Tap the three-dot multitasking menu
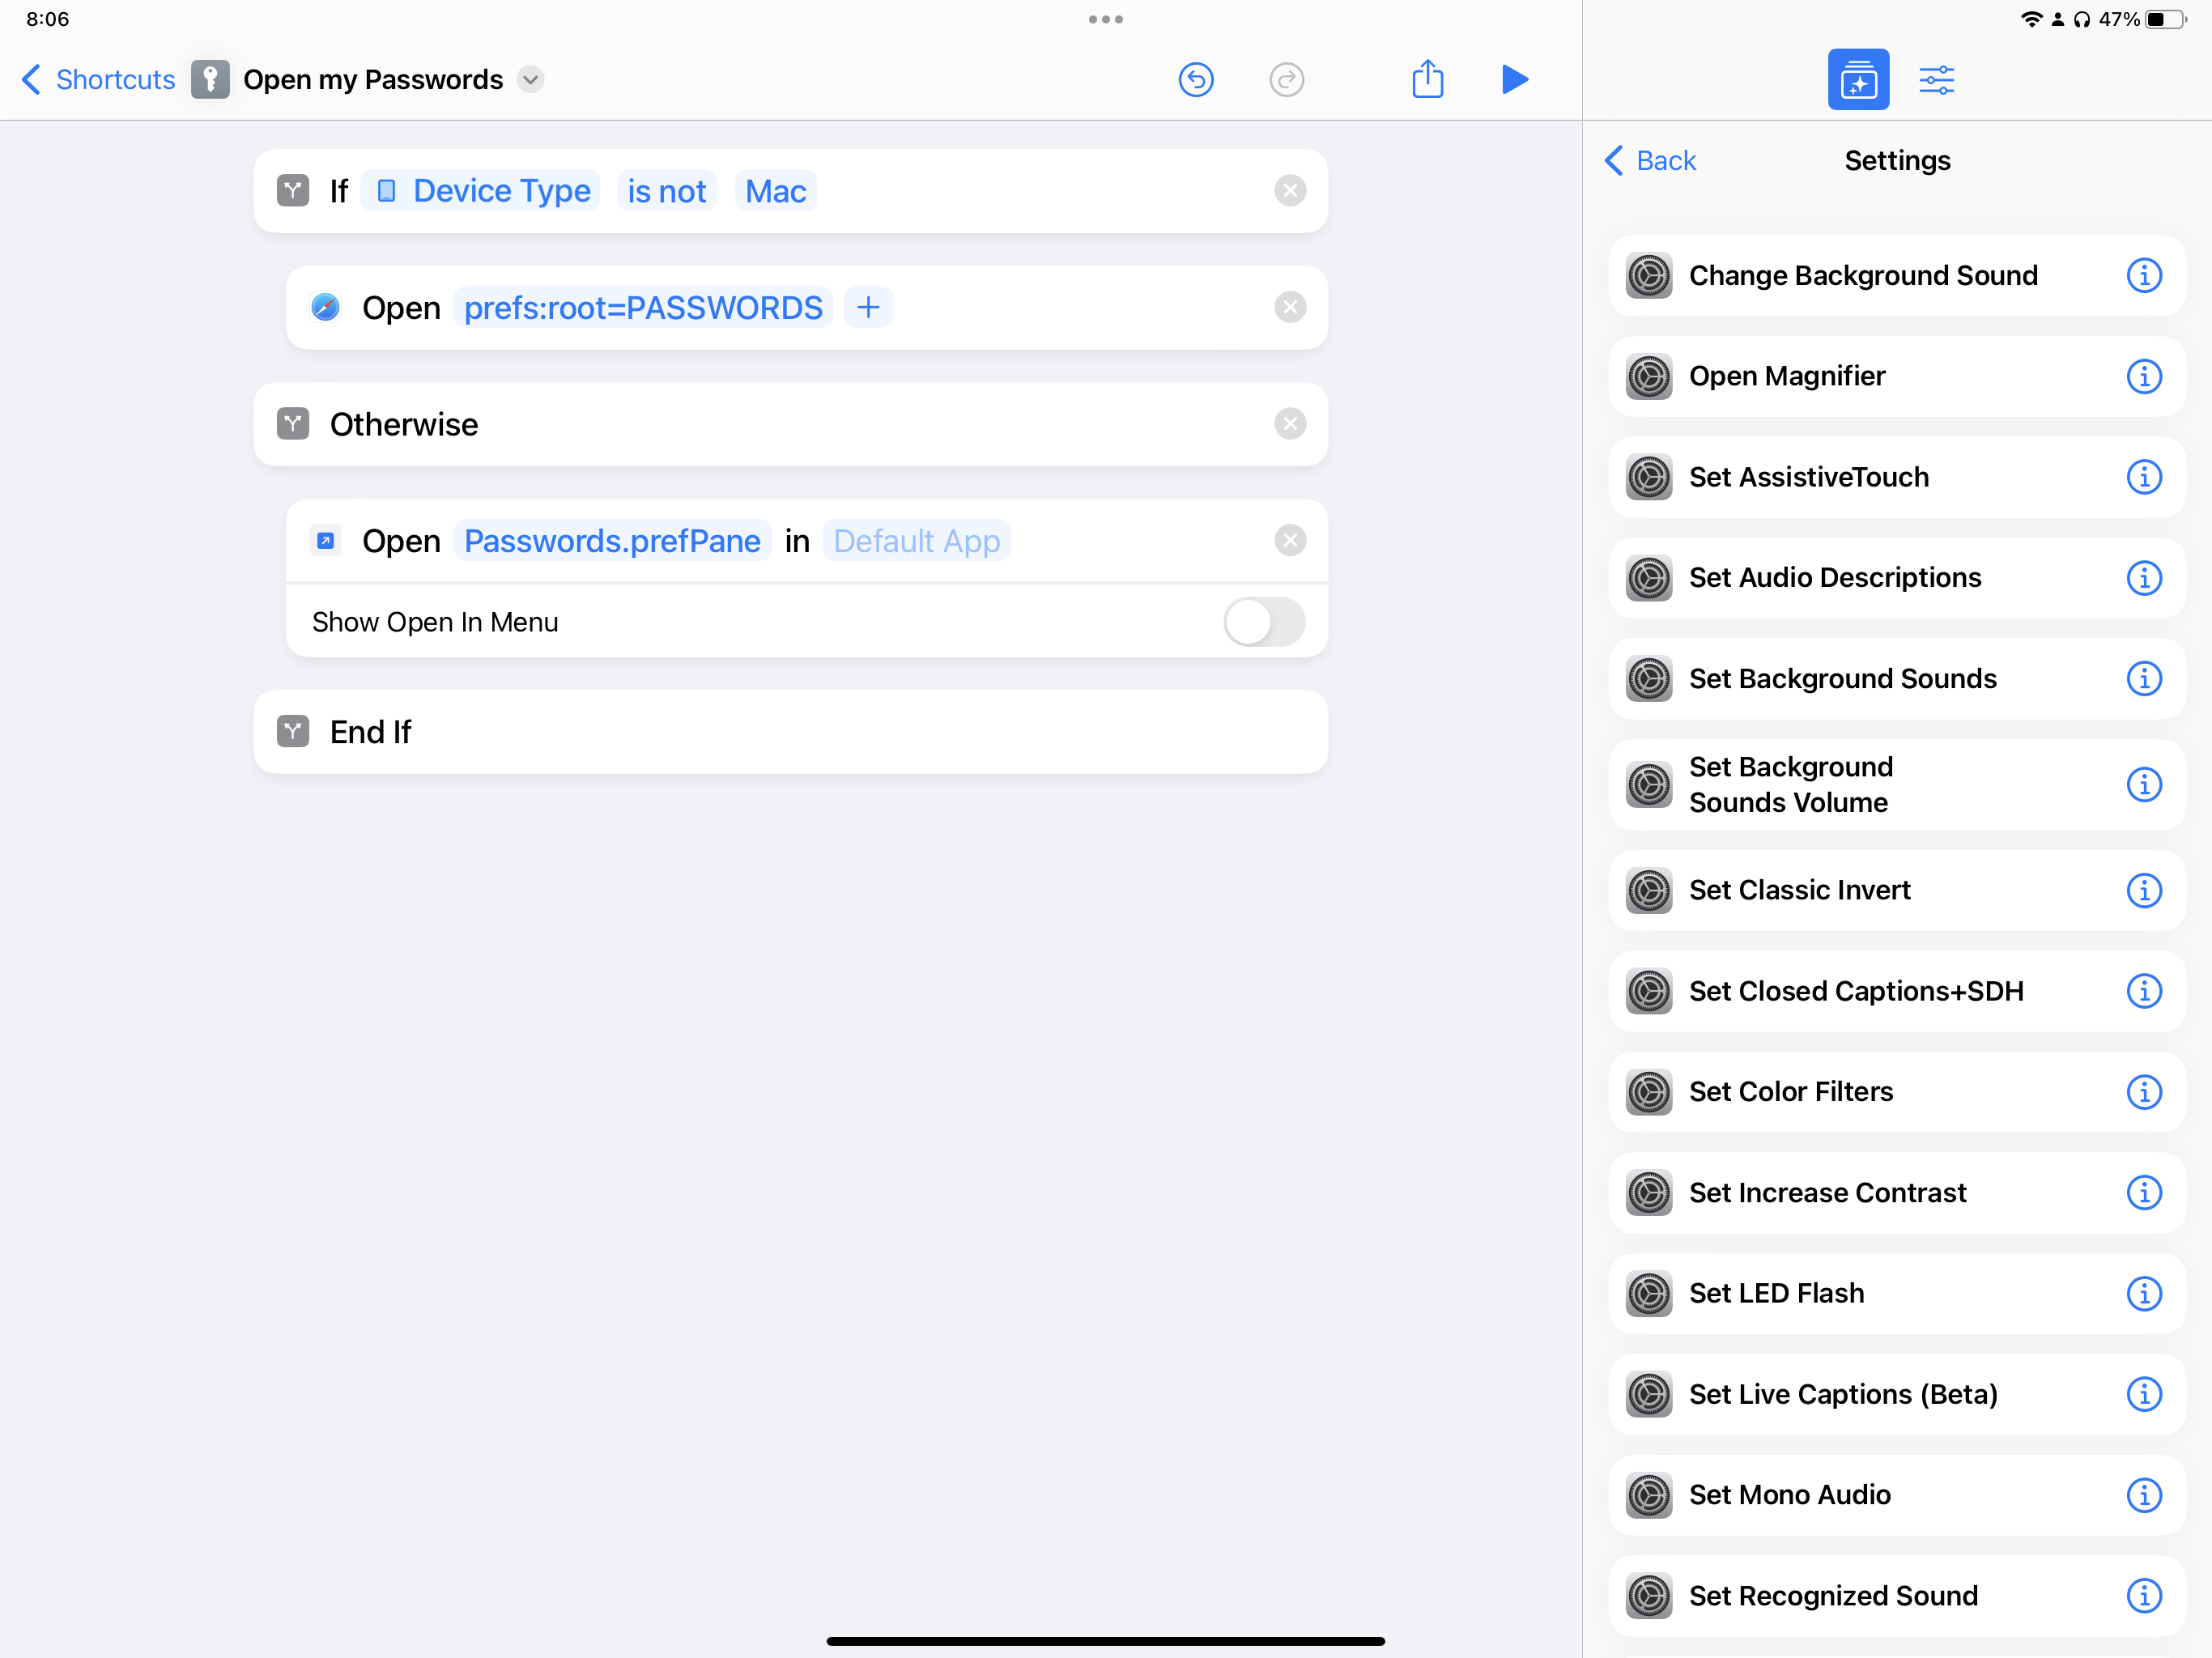Image resolution: width=2212 pixels, height=1658 pixels. [1105, 19]
